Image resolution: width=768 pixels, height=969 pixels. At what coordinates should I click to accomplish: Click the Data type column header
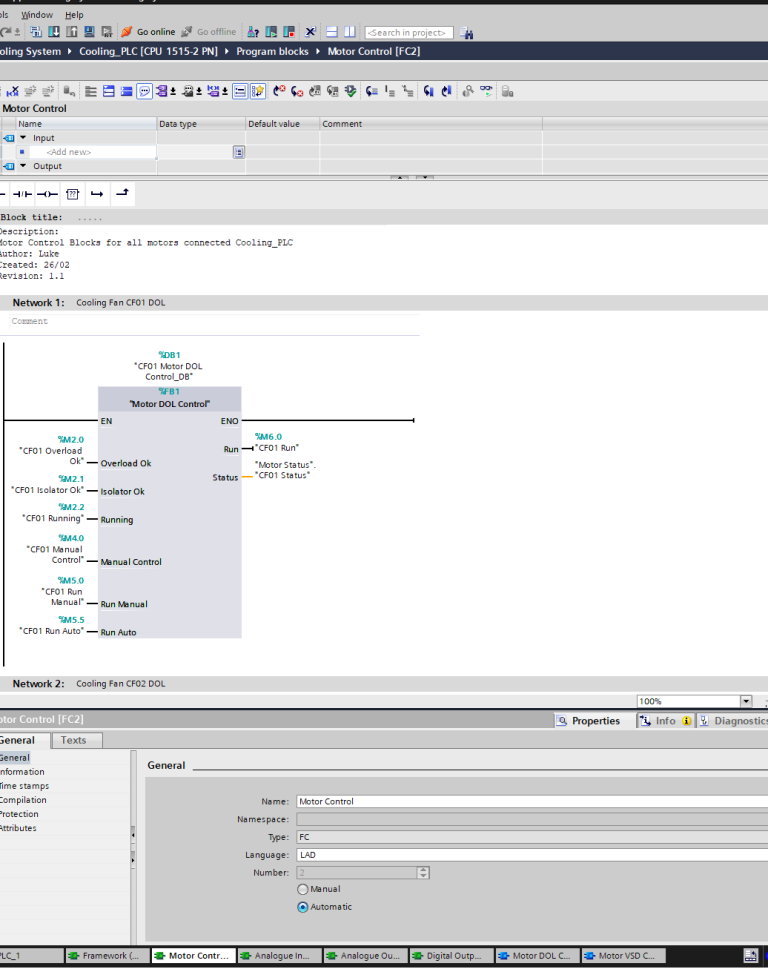click(x=201, y=124)
